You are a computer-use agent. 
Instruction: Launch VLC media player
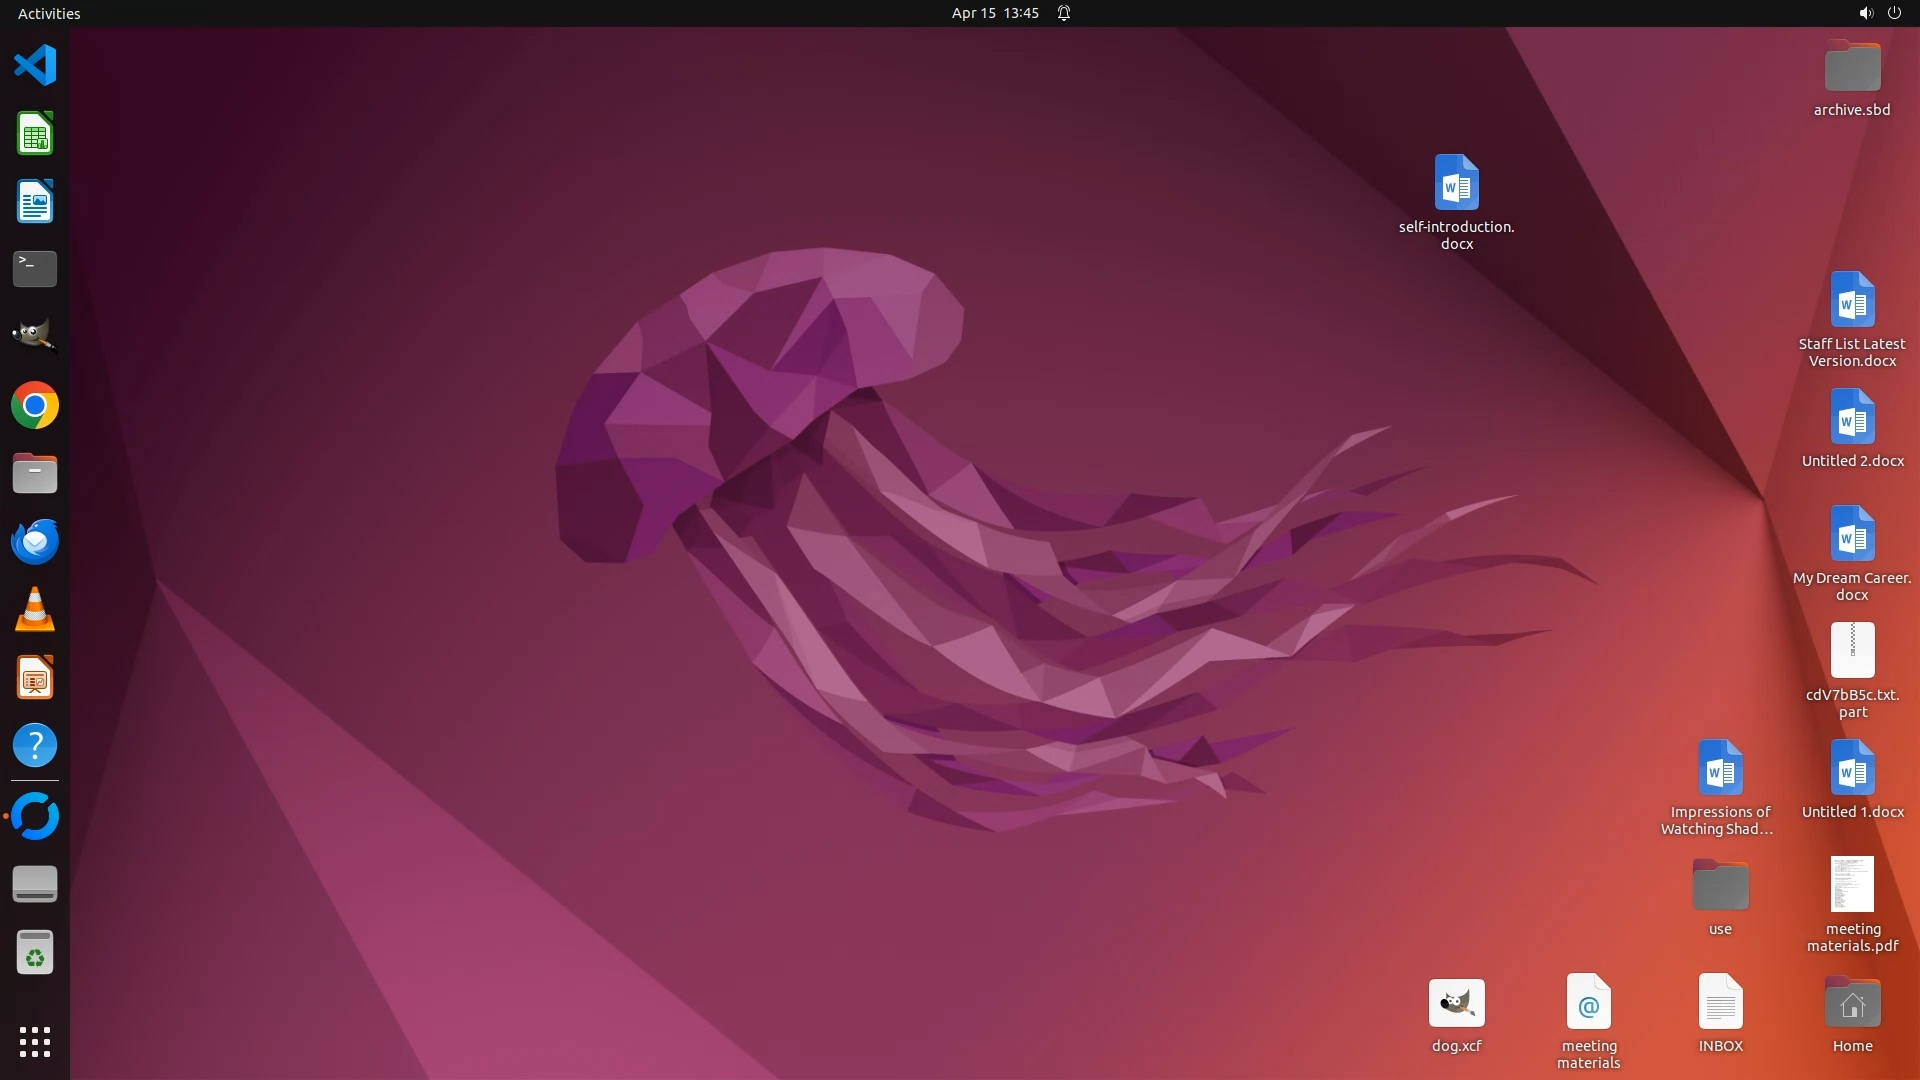click(35, 610)
